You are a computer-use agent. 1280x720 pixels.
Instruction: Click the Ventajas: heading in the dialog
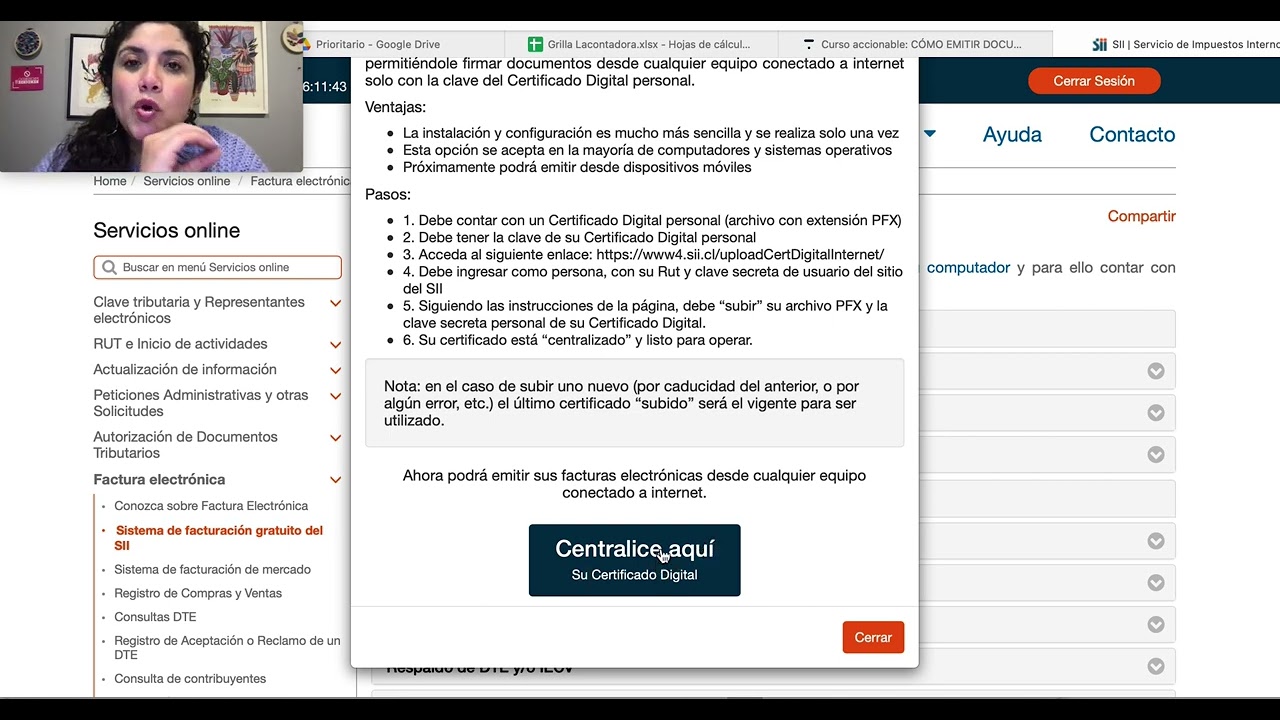coord(395,107)
